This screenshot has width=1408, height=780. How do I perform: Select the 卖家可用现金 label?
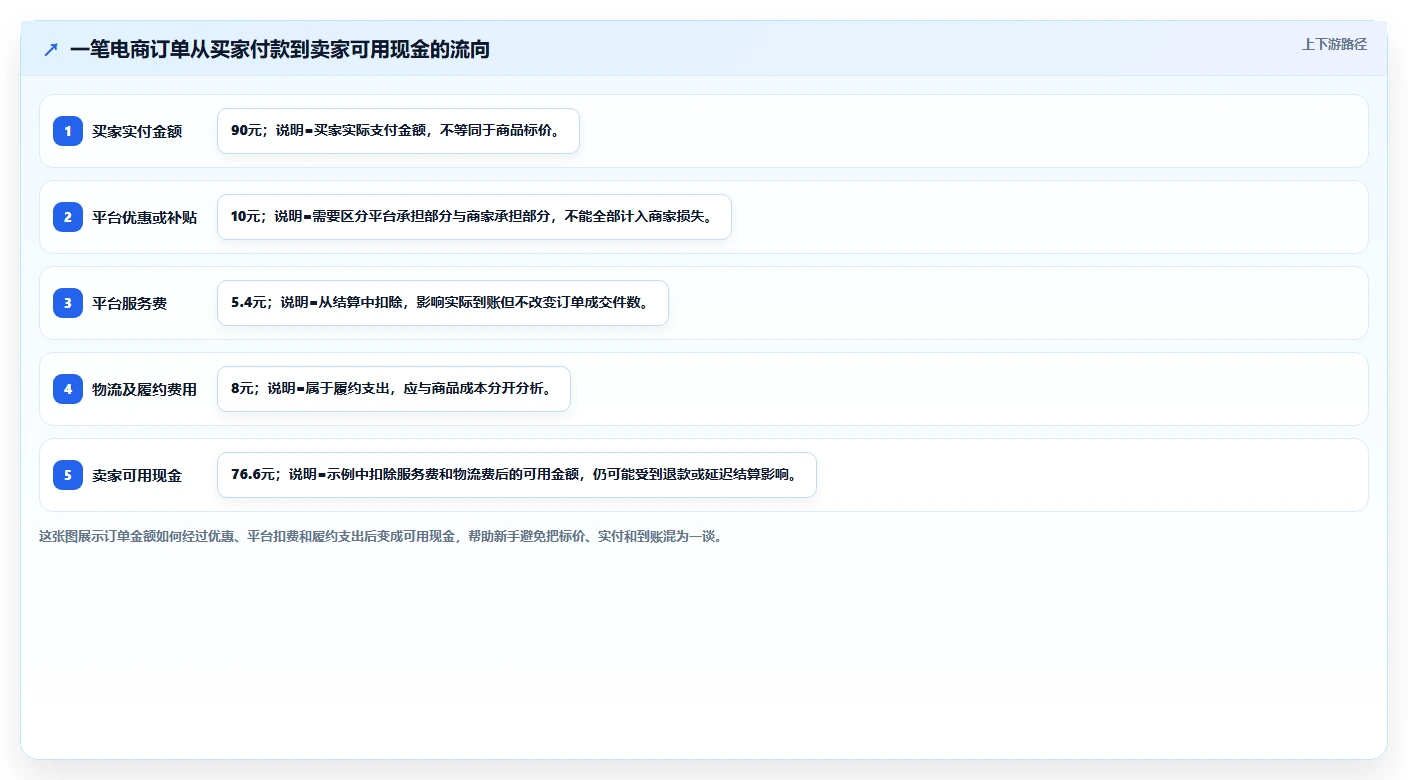tap(137, 475)
